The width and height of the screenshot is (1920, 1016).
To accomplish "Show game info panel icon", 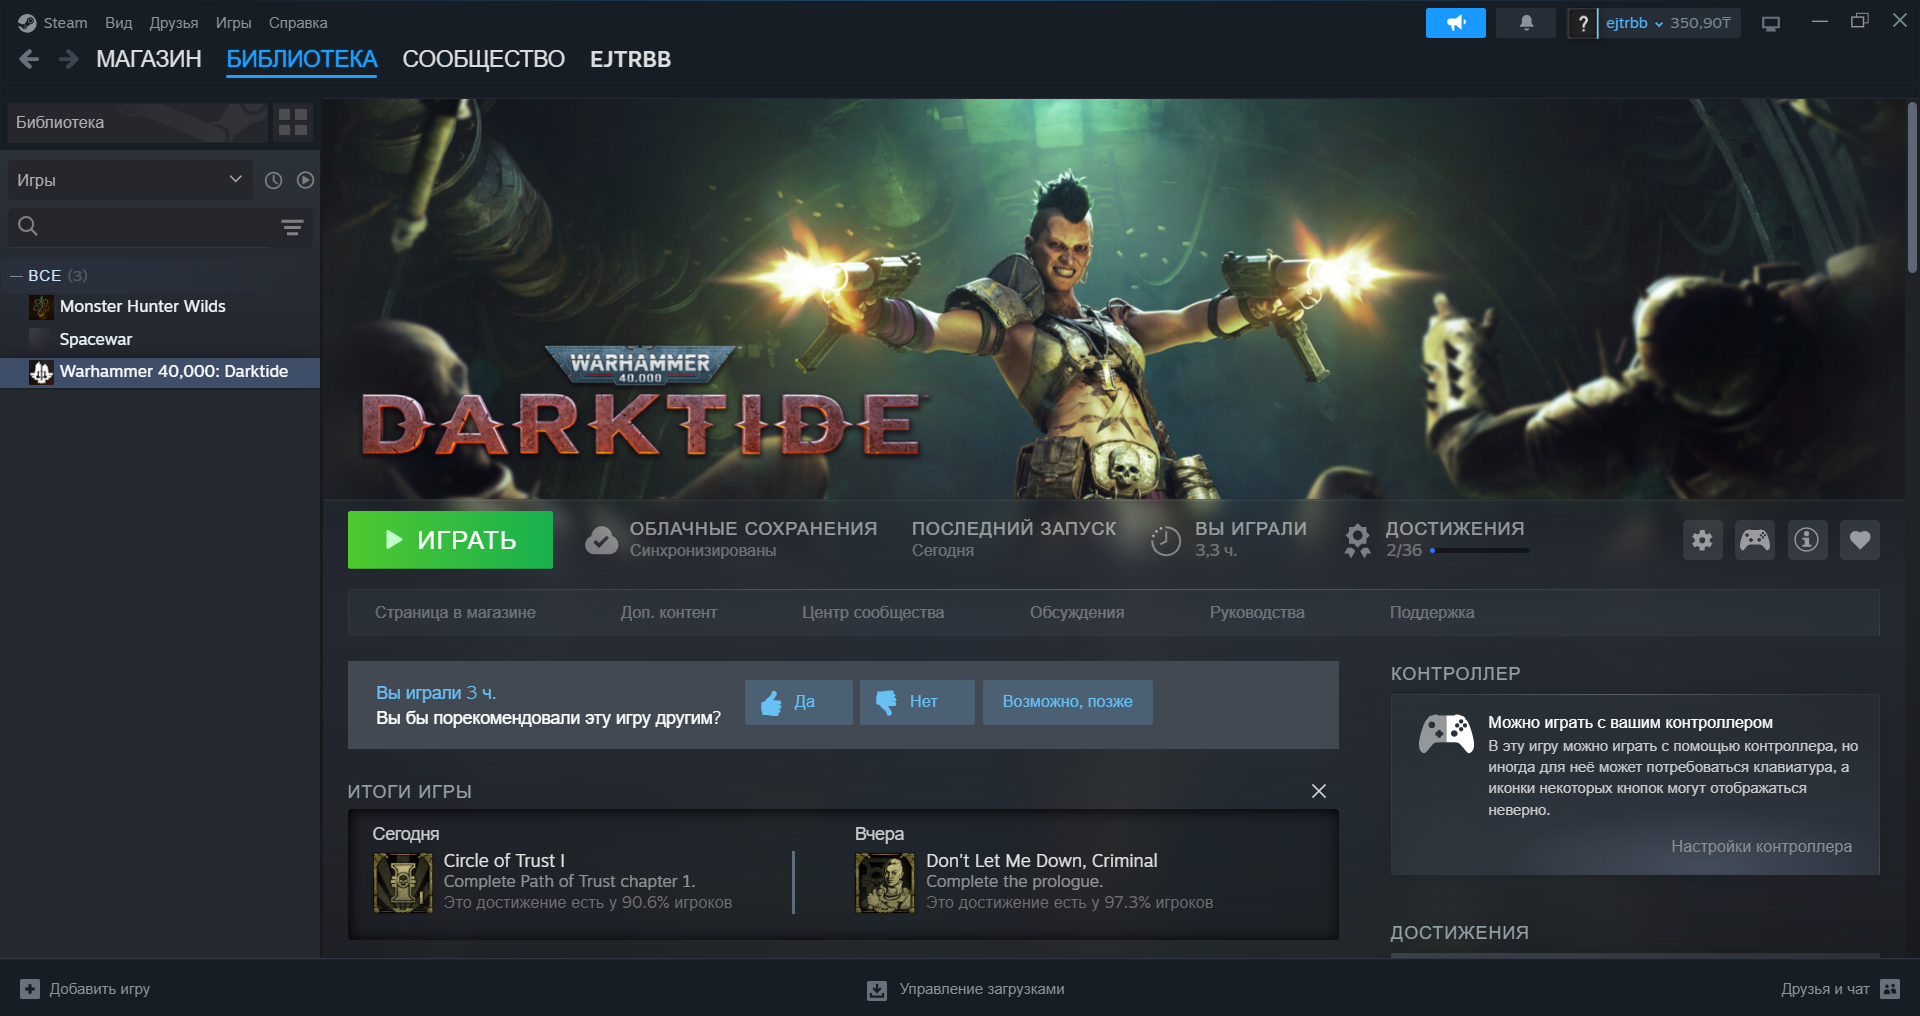I will click(1807, 540).
